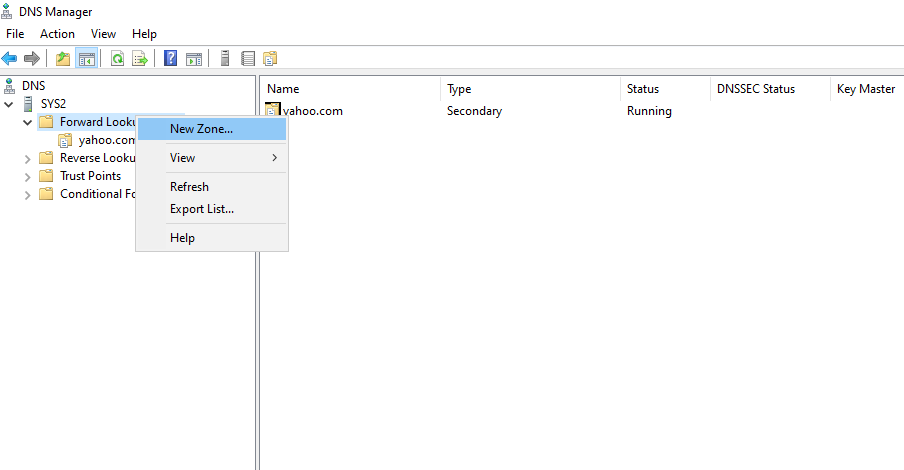Click yahoo.com zone icon in tree

click(x=65, y=140)
